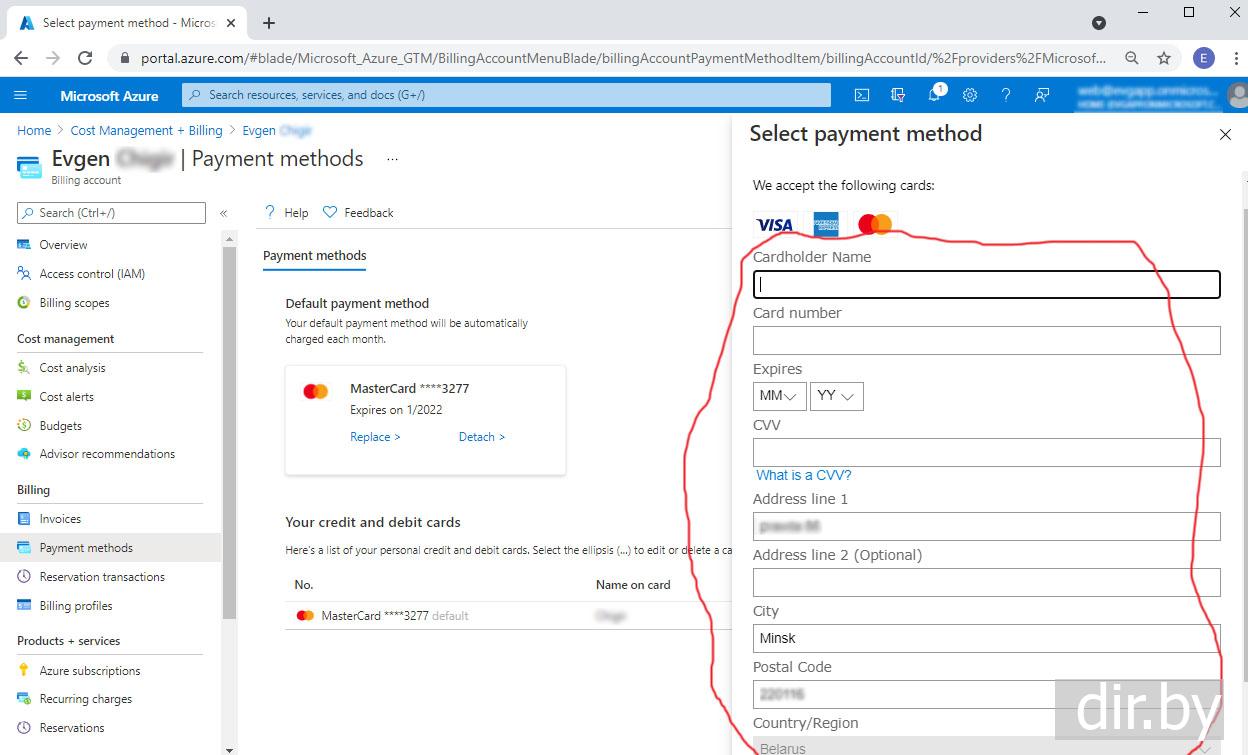
Task: Open the Country/Region dropdown
Action: tap(987, 747)
